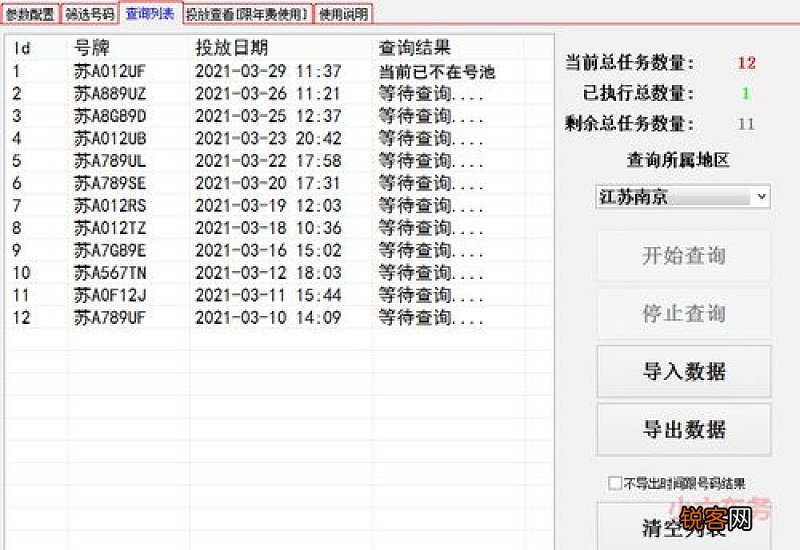Screen dimensions: 800x550
Task: Click the 导入数据 button
Action: (x=684, y=371)
